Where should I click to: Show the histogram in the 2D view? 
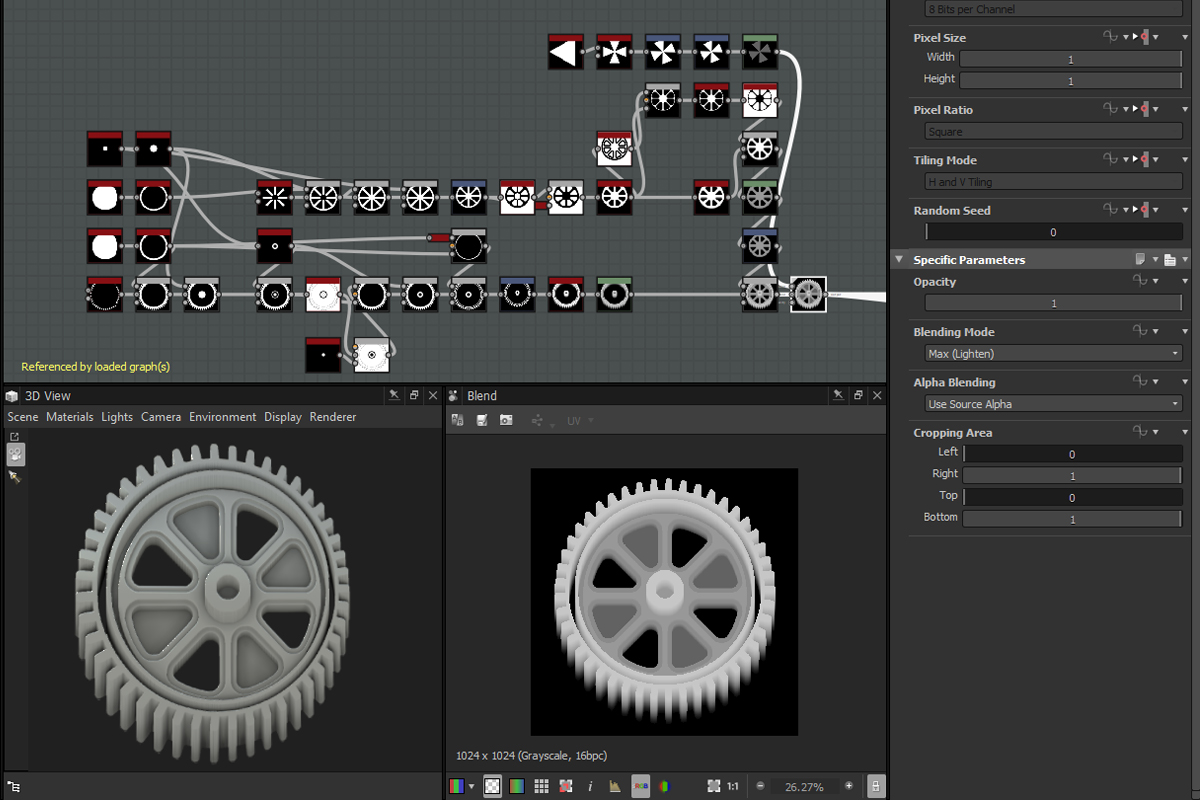click(615, 787)
